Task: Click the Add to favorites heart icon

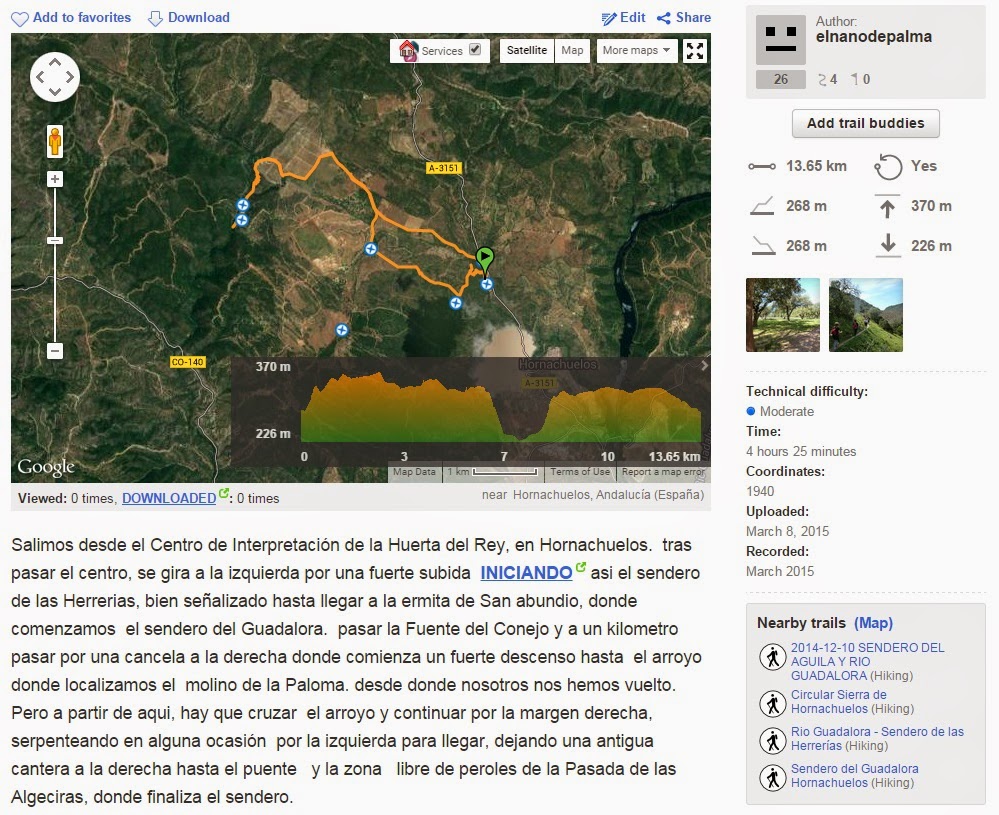Action: pyautogui.click(x=20, y=18)
